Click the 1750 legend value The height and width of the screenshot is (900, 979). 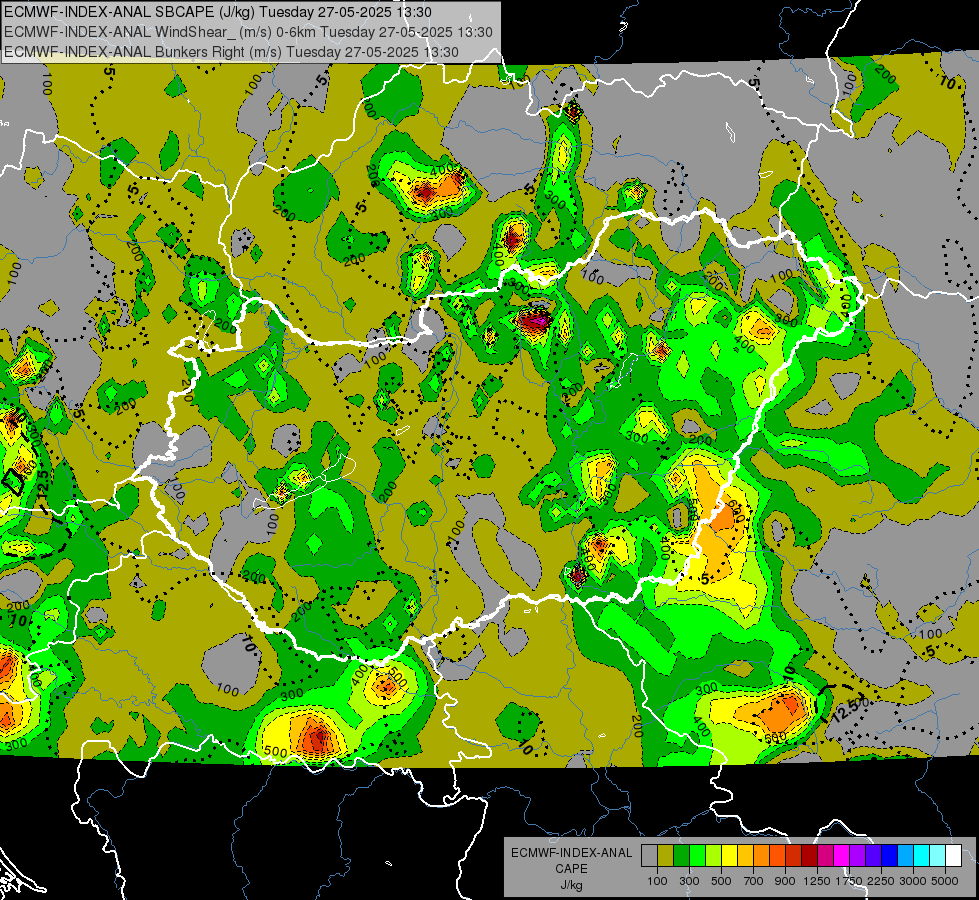pyautogui.click(x=849, y=881)
